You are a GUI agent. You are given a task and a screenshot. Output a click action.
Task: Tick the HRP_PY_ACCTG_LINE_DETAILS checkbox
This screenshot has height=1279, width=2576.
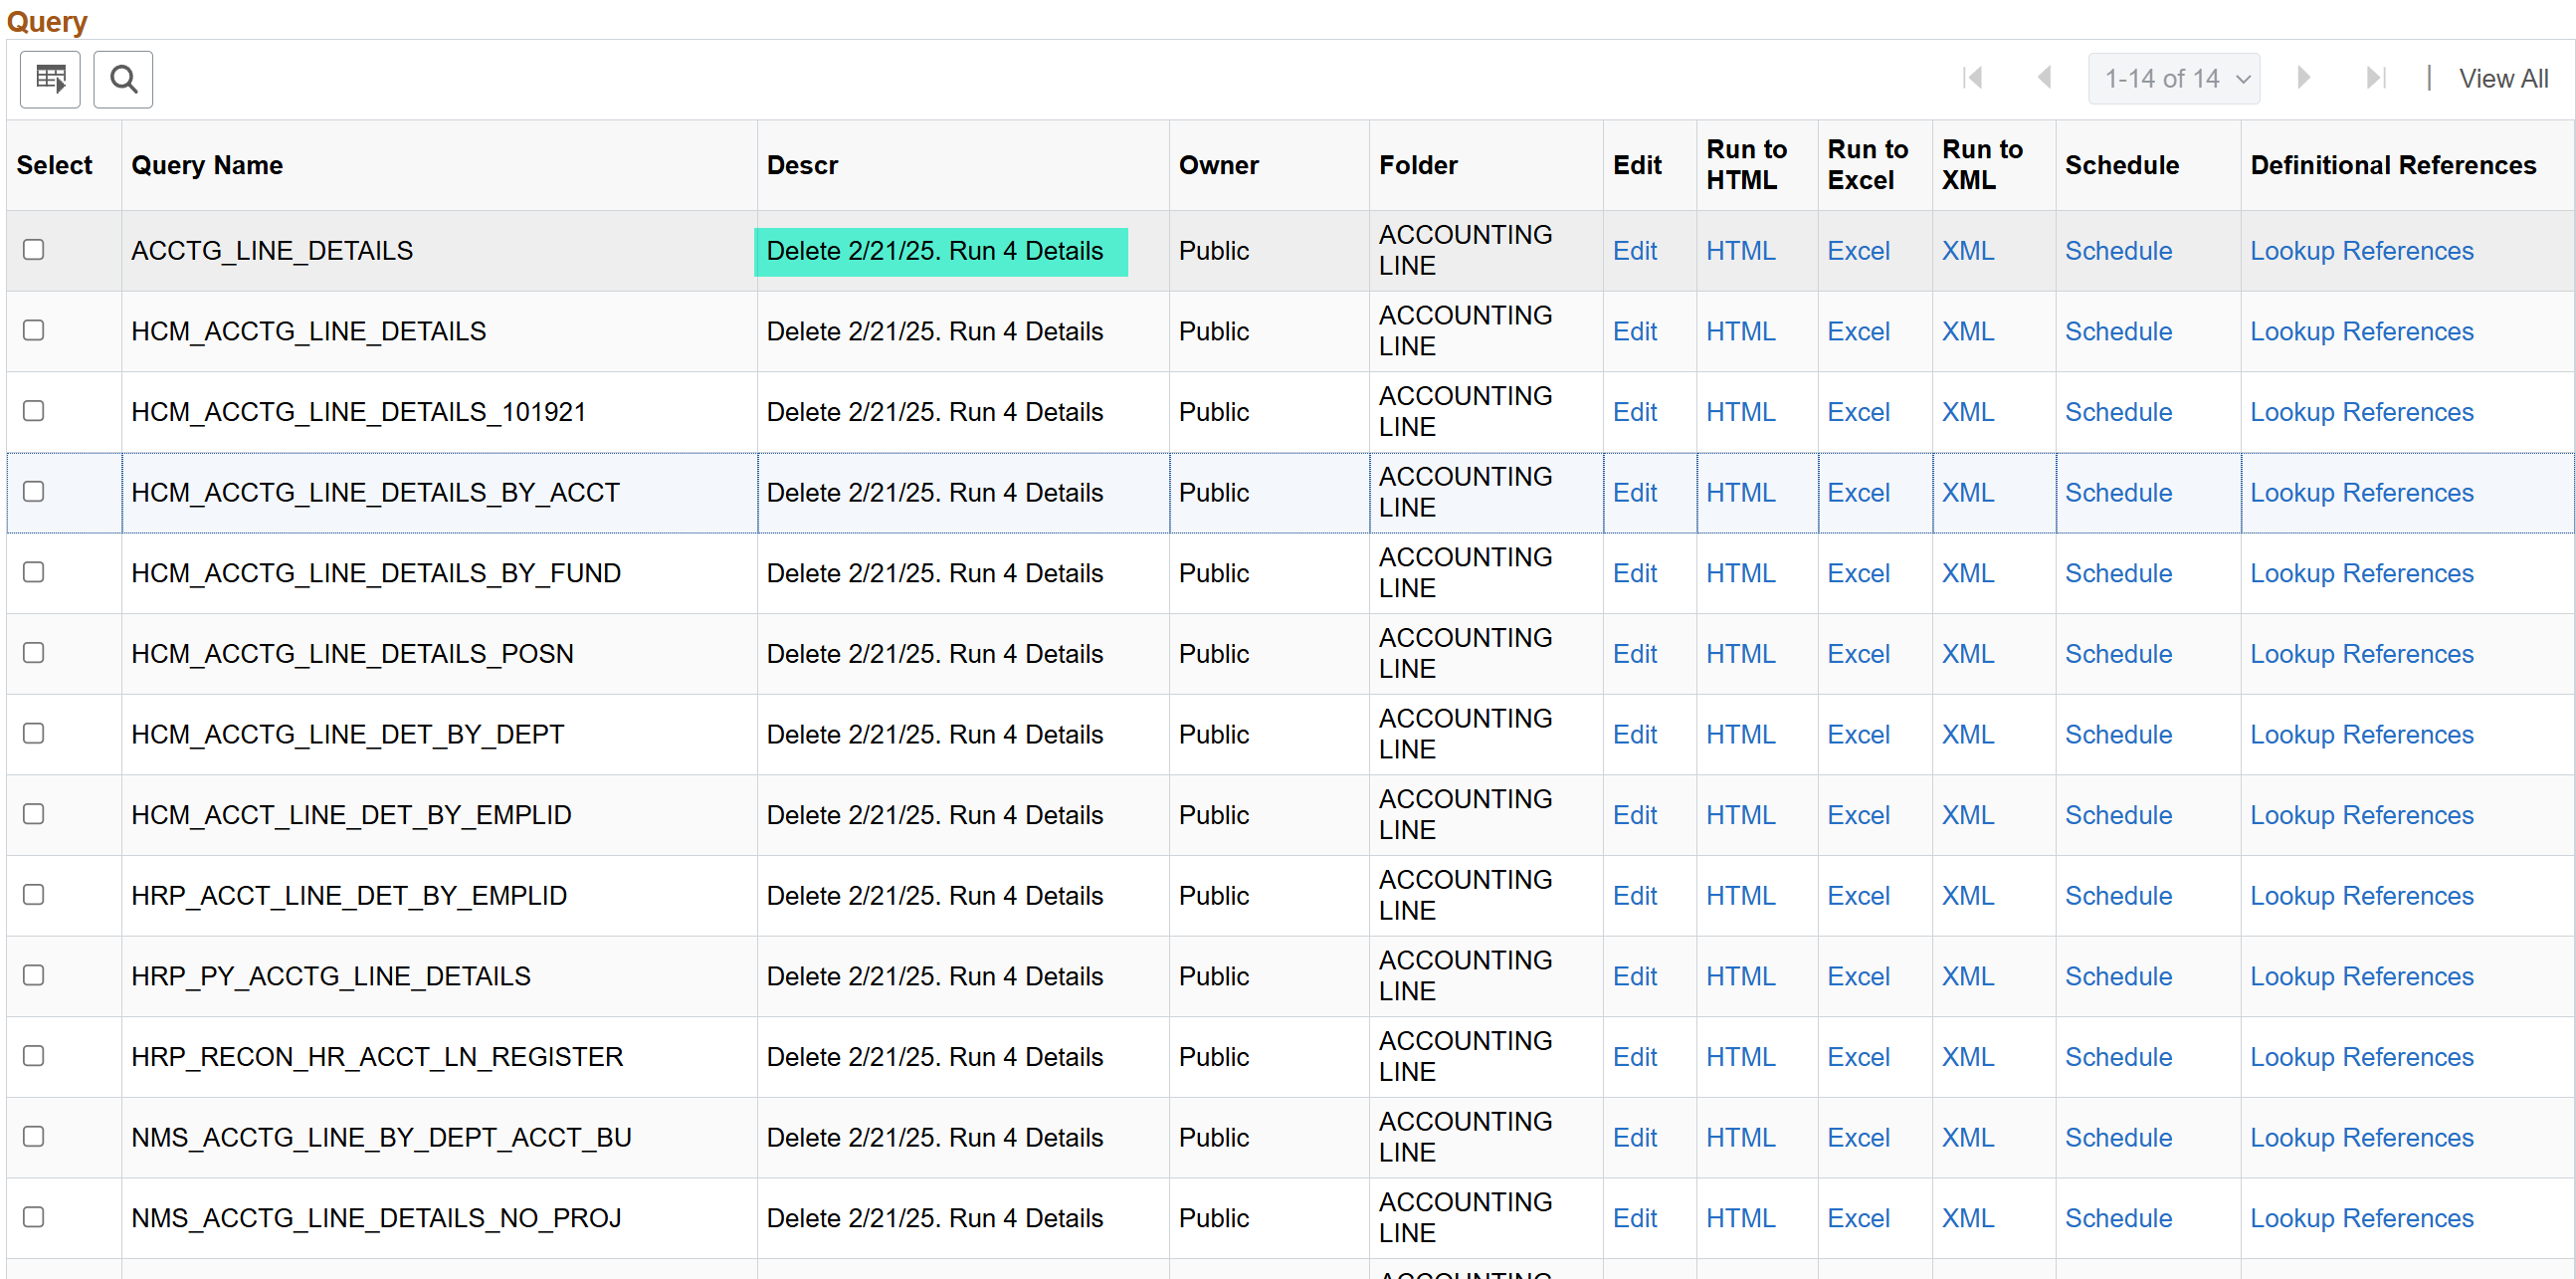[x=34, y=975]
